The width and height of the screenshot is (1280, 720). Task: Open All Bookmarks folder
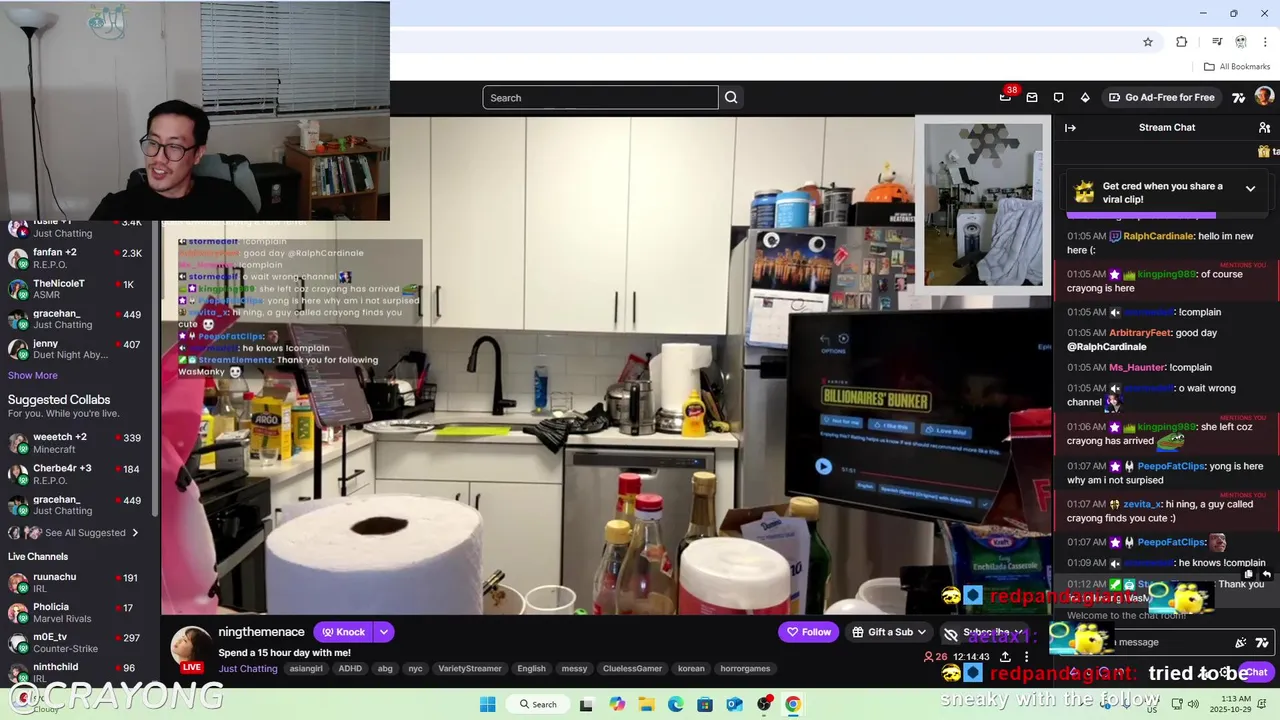(x=1237, y=66)
